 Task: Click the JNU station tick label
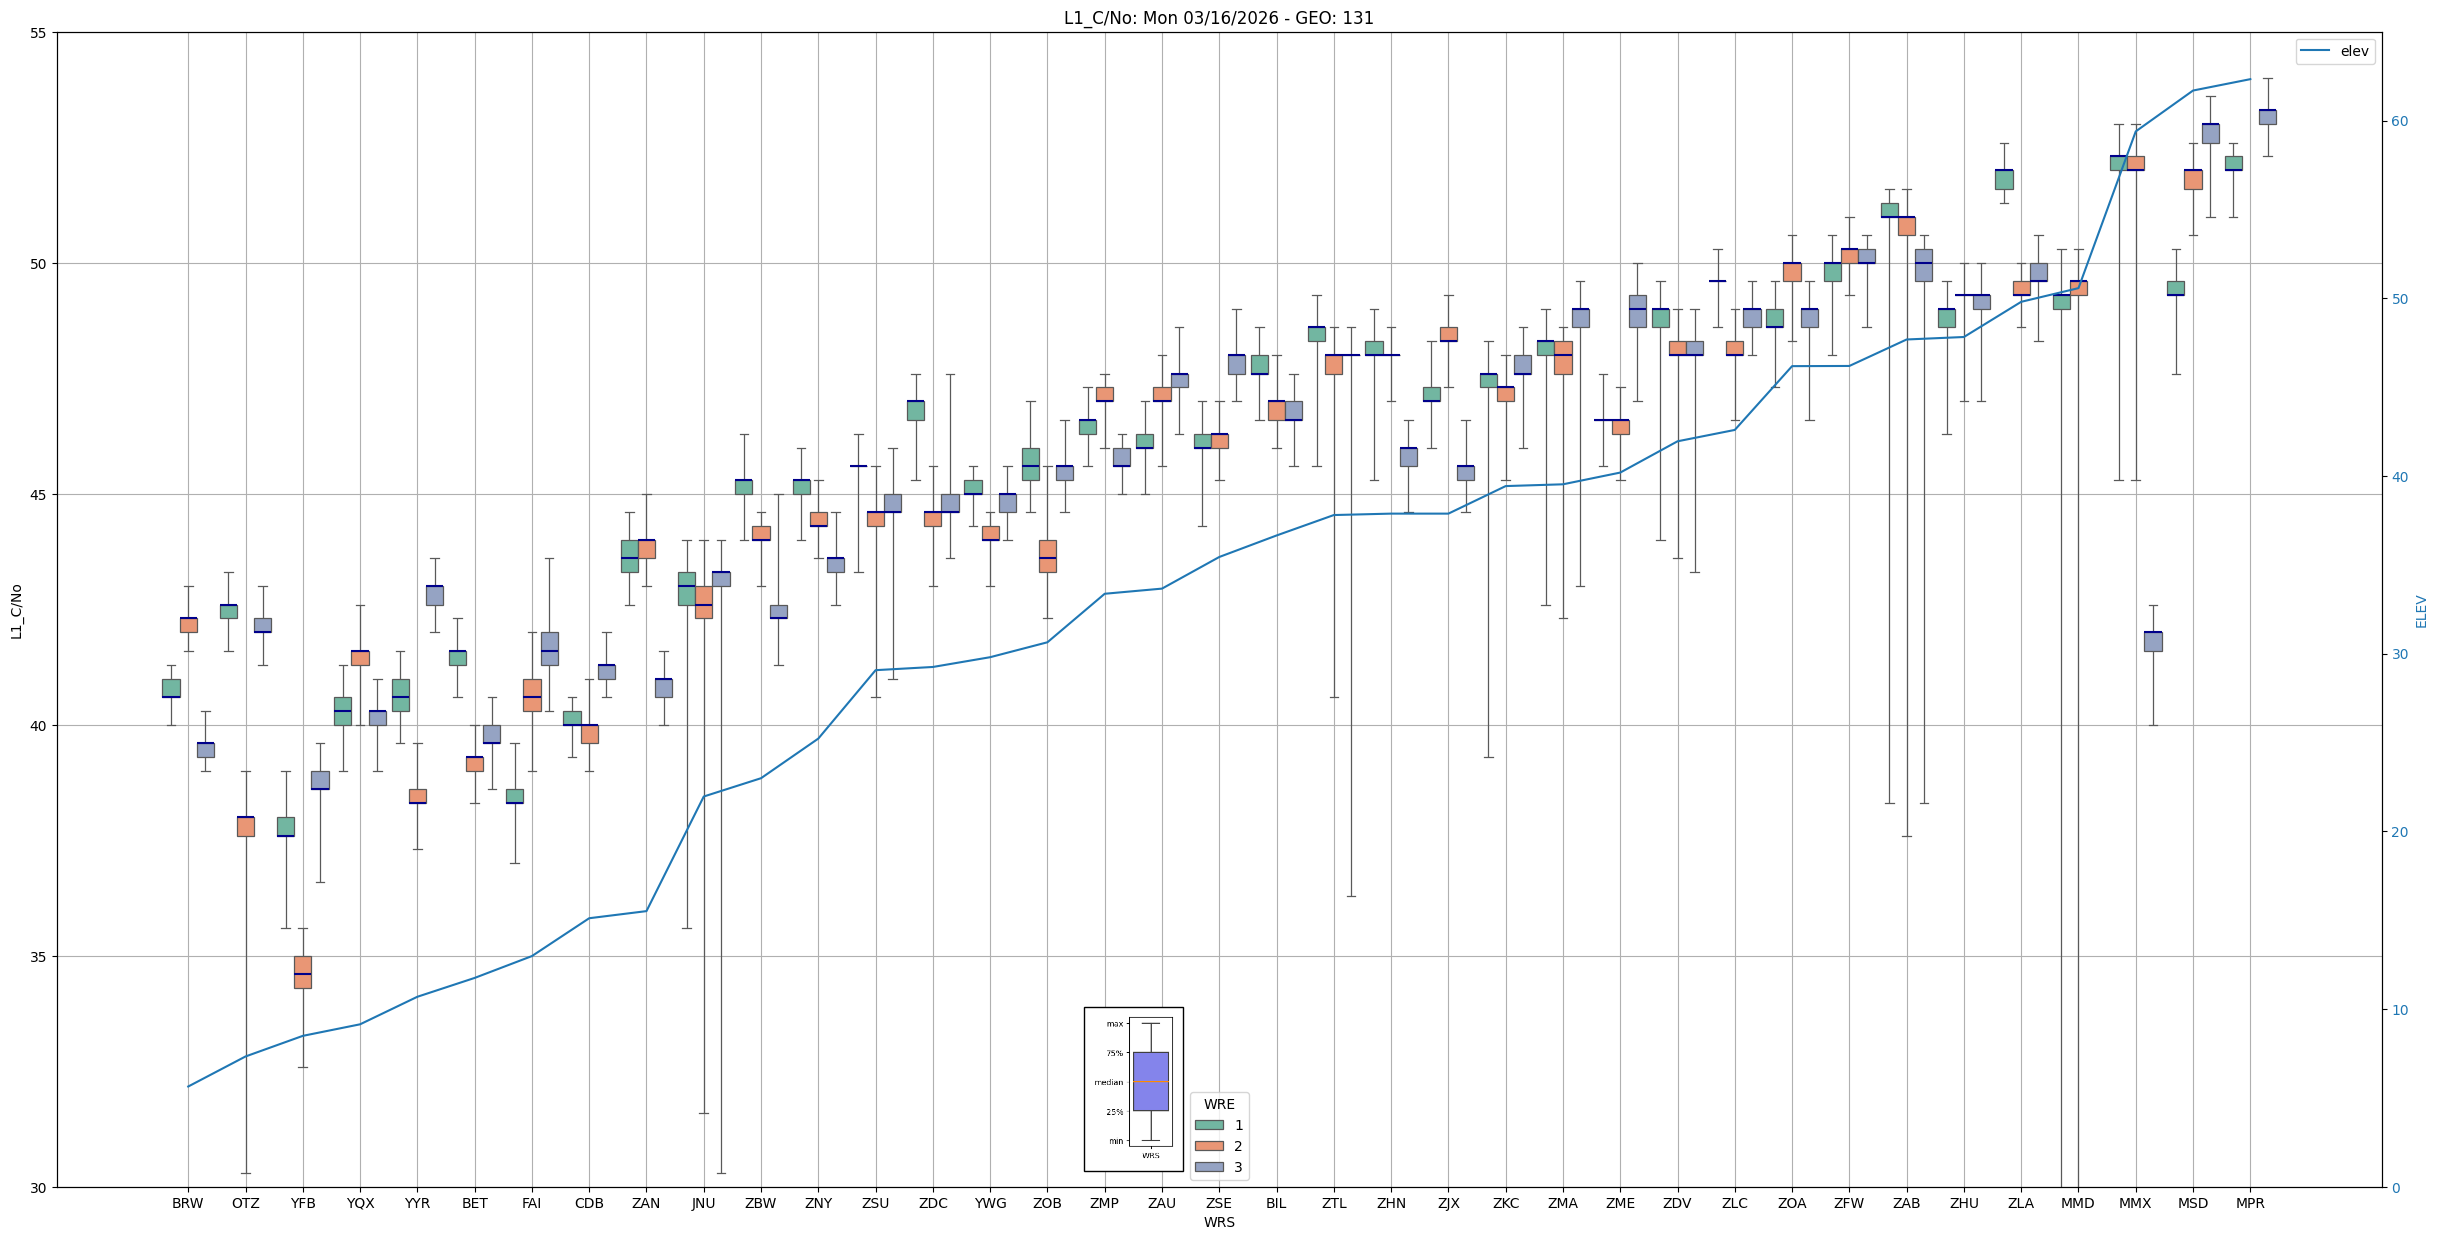[703, 1203]
